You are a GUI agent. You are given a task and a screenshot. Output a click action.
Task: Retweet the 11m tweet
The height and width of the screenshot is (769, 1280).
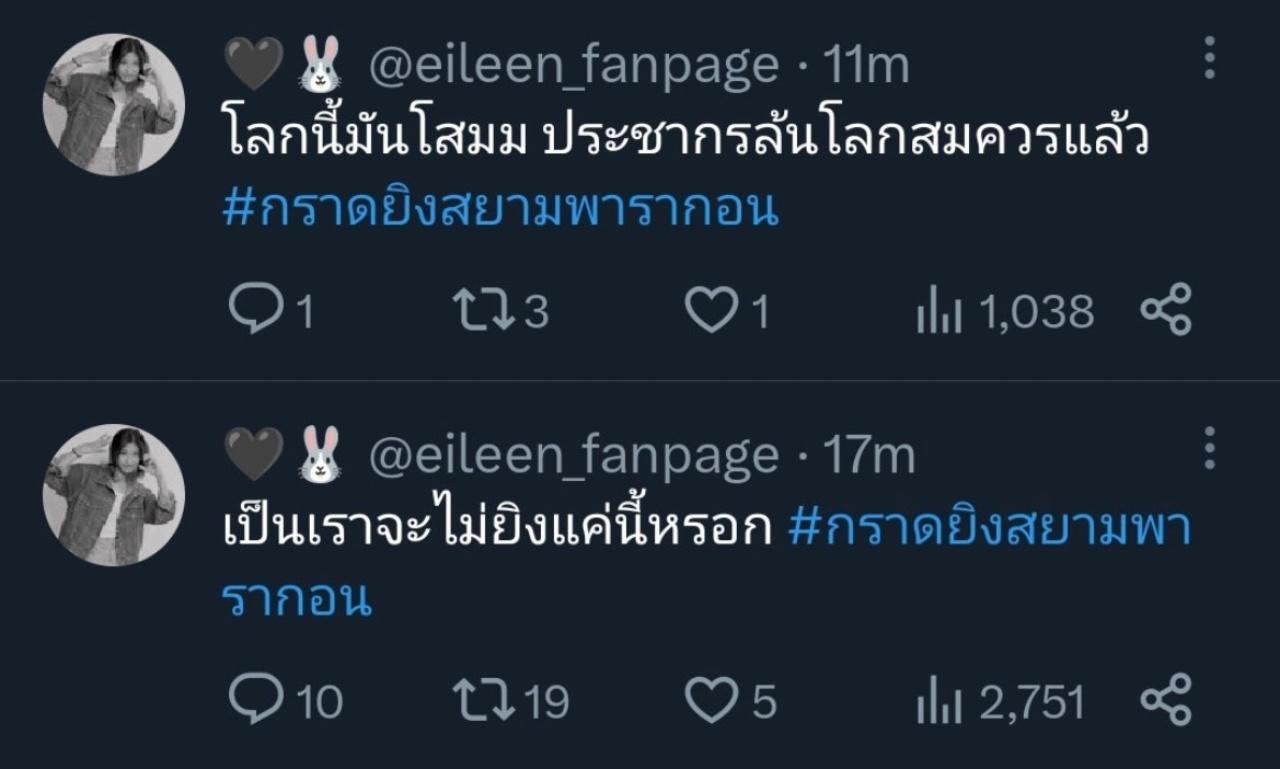click(484, 311)
